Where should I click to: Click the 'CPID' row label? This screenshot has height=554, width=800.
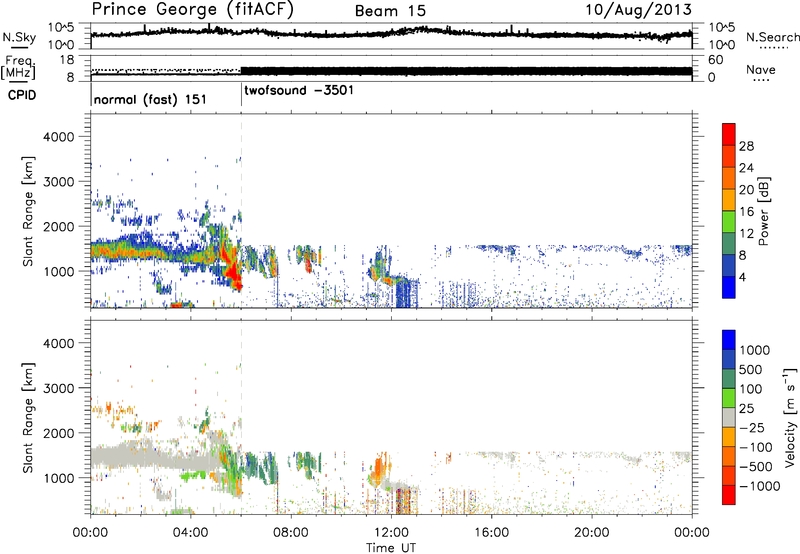[22, 95]
